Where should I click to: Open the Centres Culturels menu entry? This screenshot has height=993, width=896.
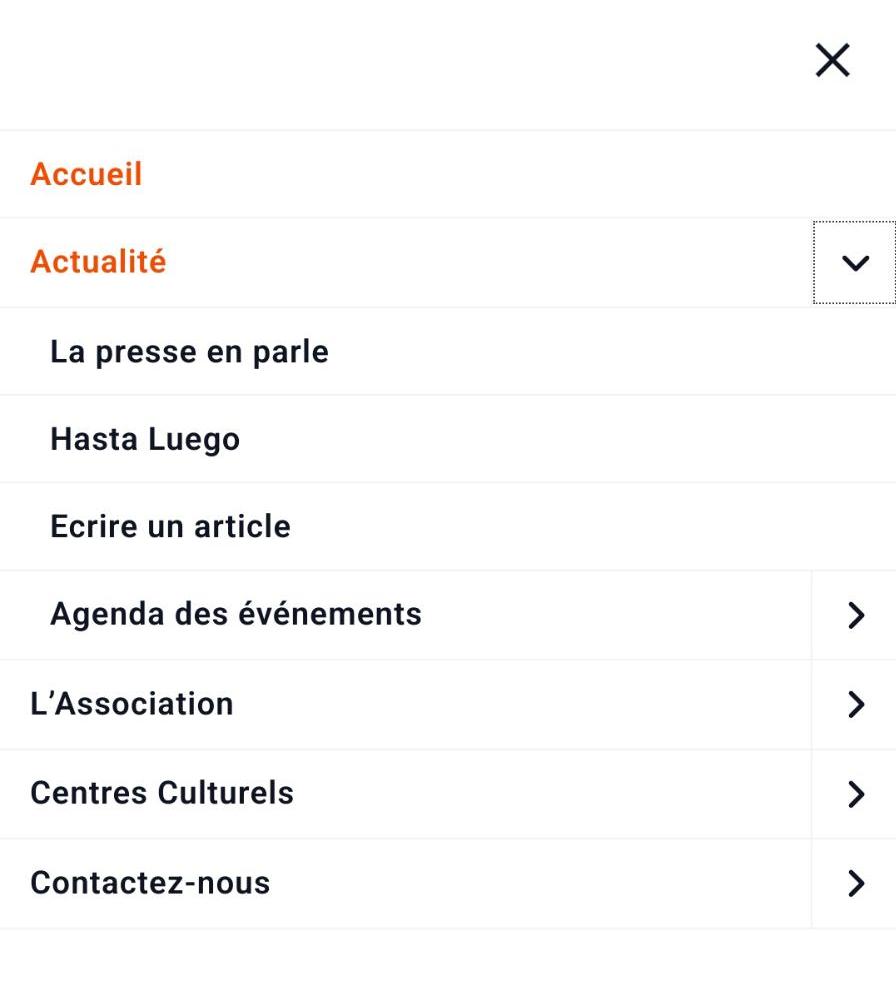[162, 793]
